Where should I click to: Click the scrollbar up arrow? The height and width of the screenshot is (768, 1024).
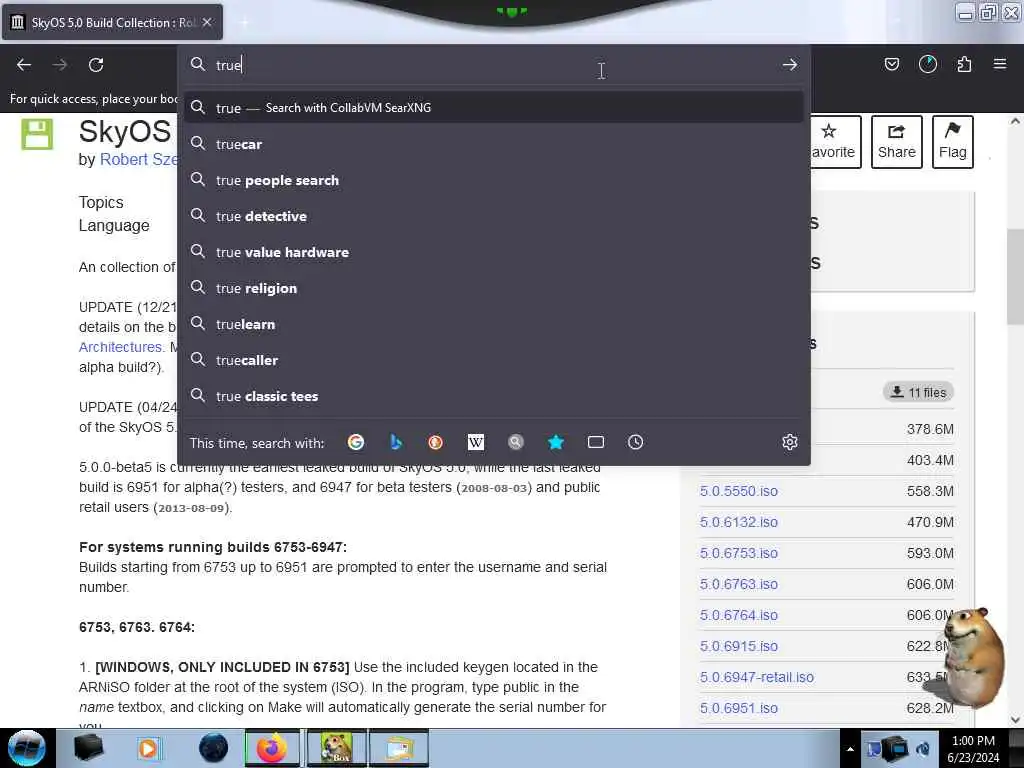(x=1015, y=121)
